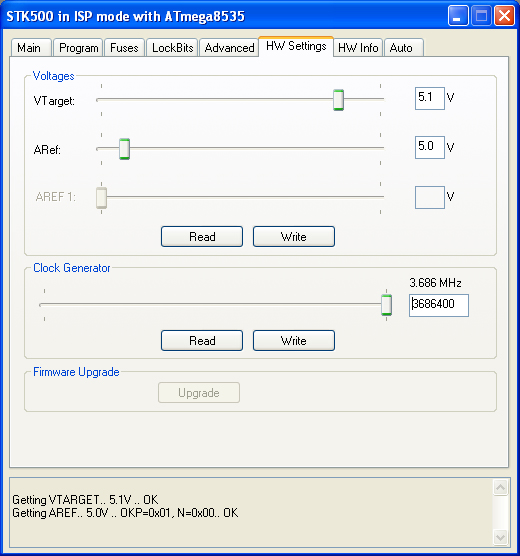The width and height of the screenshot is (520, 556).
Task: Click the ARef slider handle
Action: pyautogui.click(x=124, y=149)
